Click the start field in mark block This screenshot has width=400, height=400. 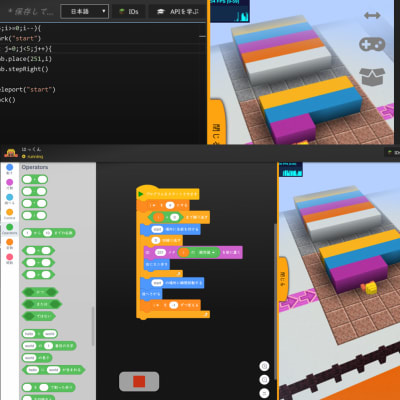[x=157, y=229]
